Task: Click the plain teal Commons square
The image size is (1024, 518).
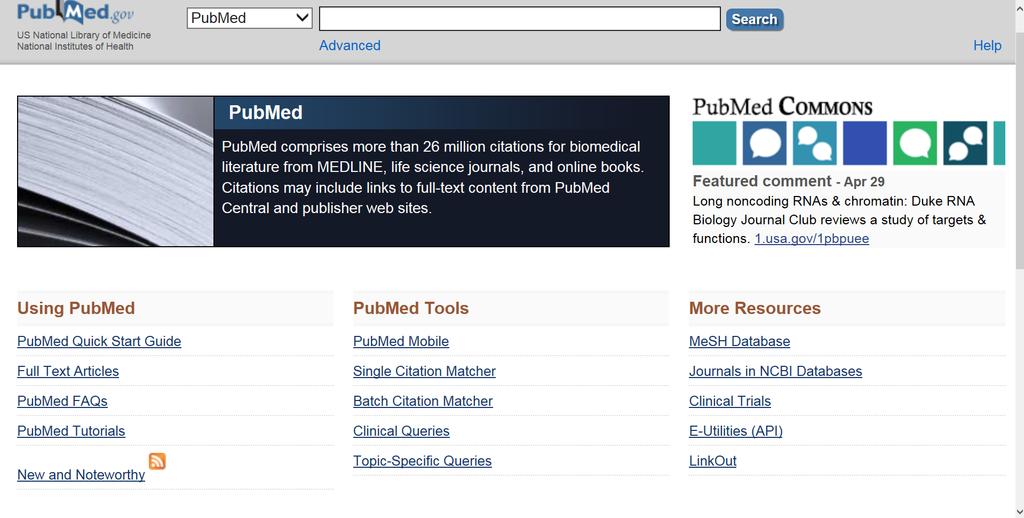Action: pyautogui.click(x=714, y=143)
